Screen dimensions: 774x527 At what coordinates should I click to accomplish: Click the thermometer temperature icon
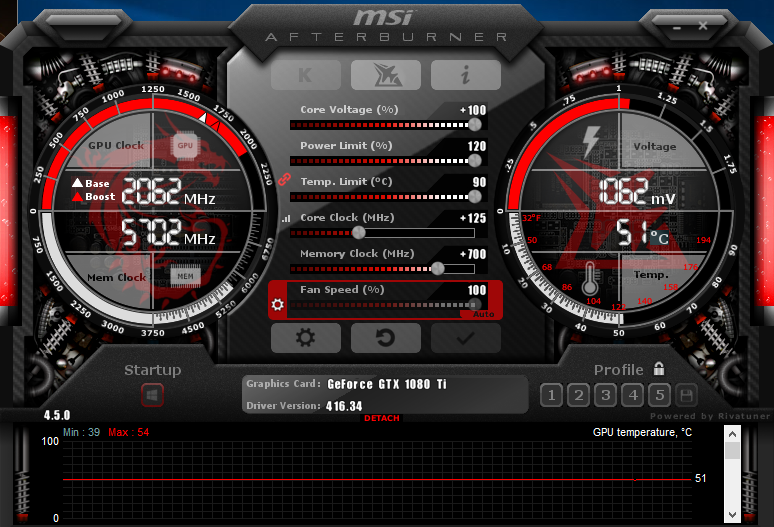click(x=589, y=278)
